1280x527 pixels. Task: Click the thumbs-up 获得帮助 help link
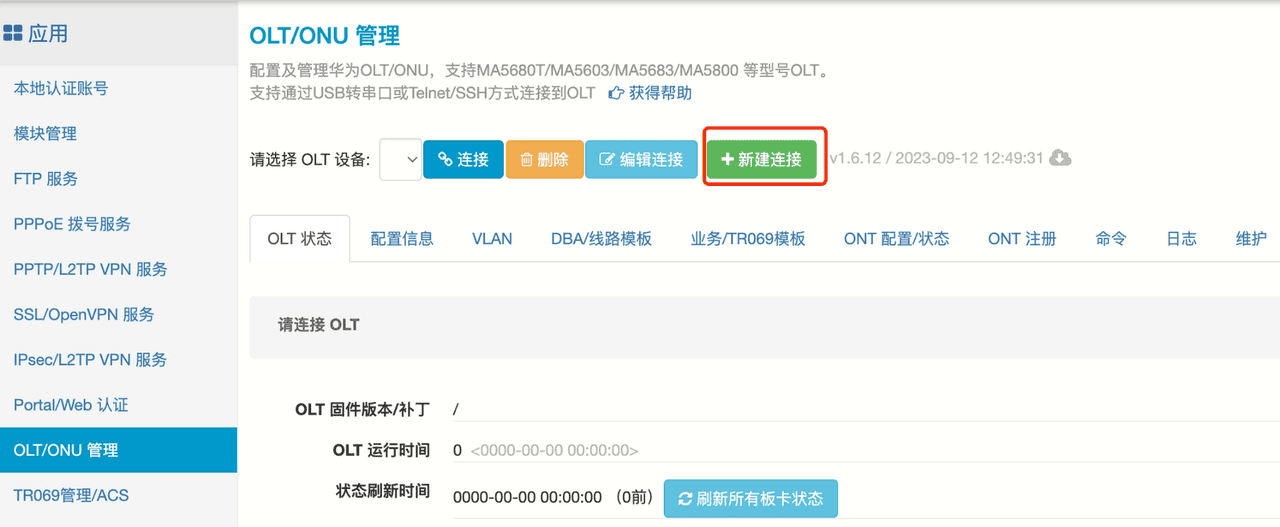pyautogui.click(x=650, y=93)
